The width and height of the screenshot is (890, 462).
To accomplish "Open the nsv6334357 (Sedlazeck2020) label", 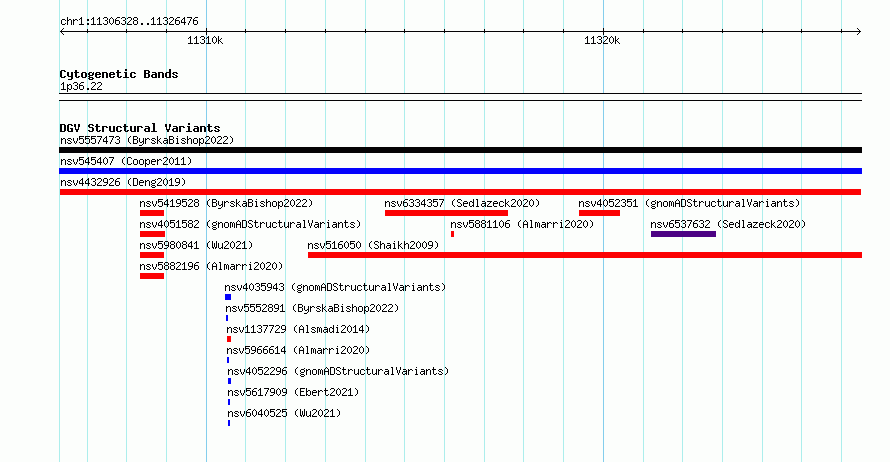I will (462, 203).
